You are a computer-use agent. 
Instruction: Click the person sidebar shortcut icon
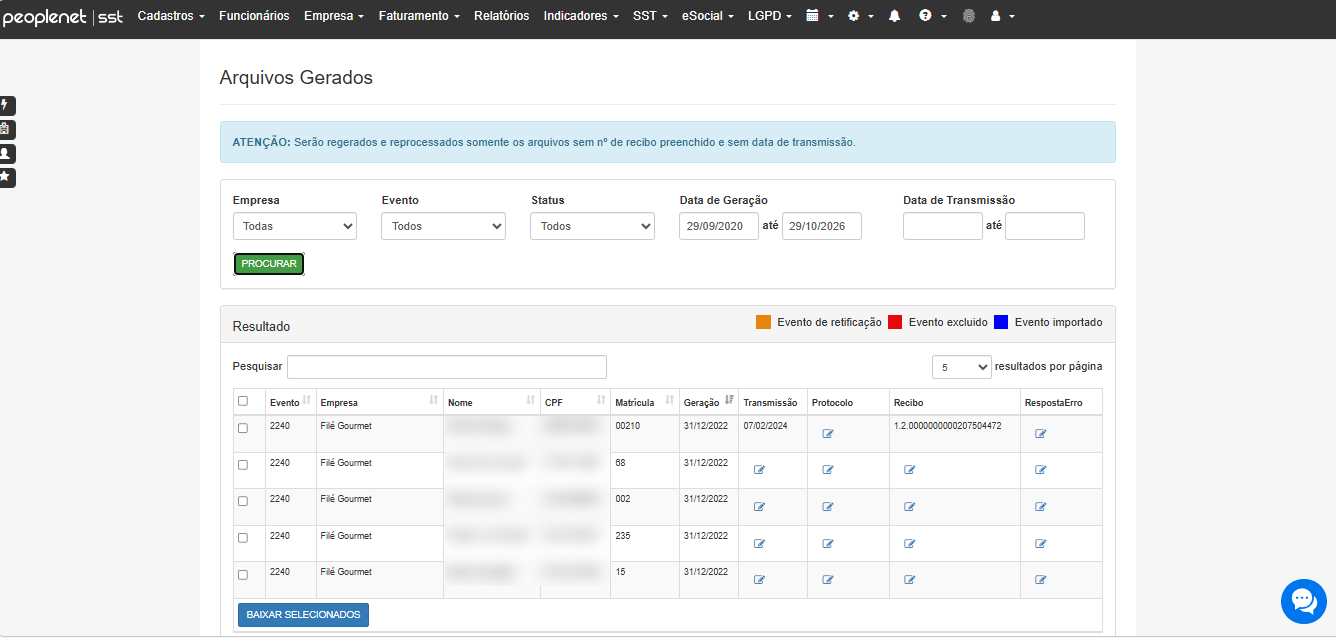[x=6, y=153]
